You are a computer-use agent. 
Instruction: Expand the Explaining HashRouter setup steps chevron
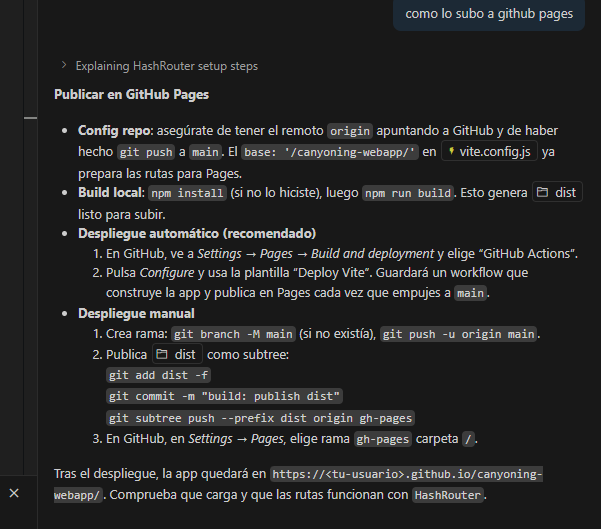click(64, 66)
